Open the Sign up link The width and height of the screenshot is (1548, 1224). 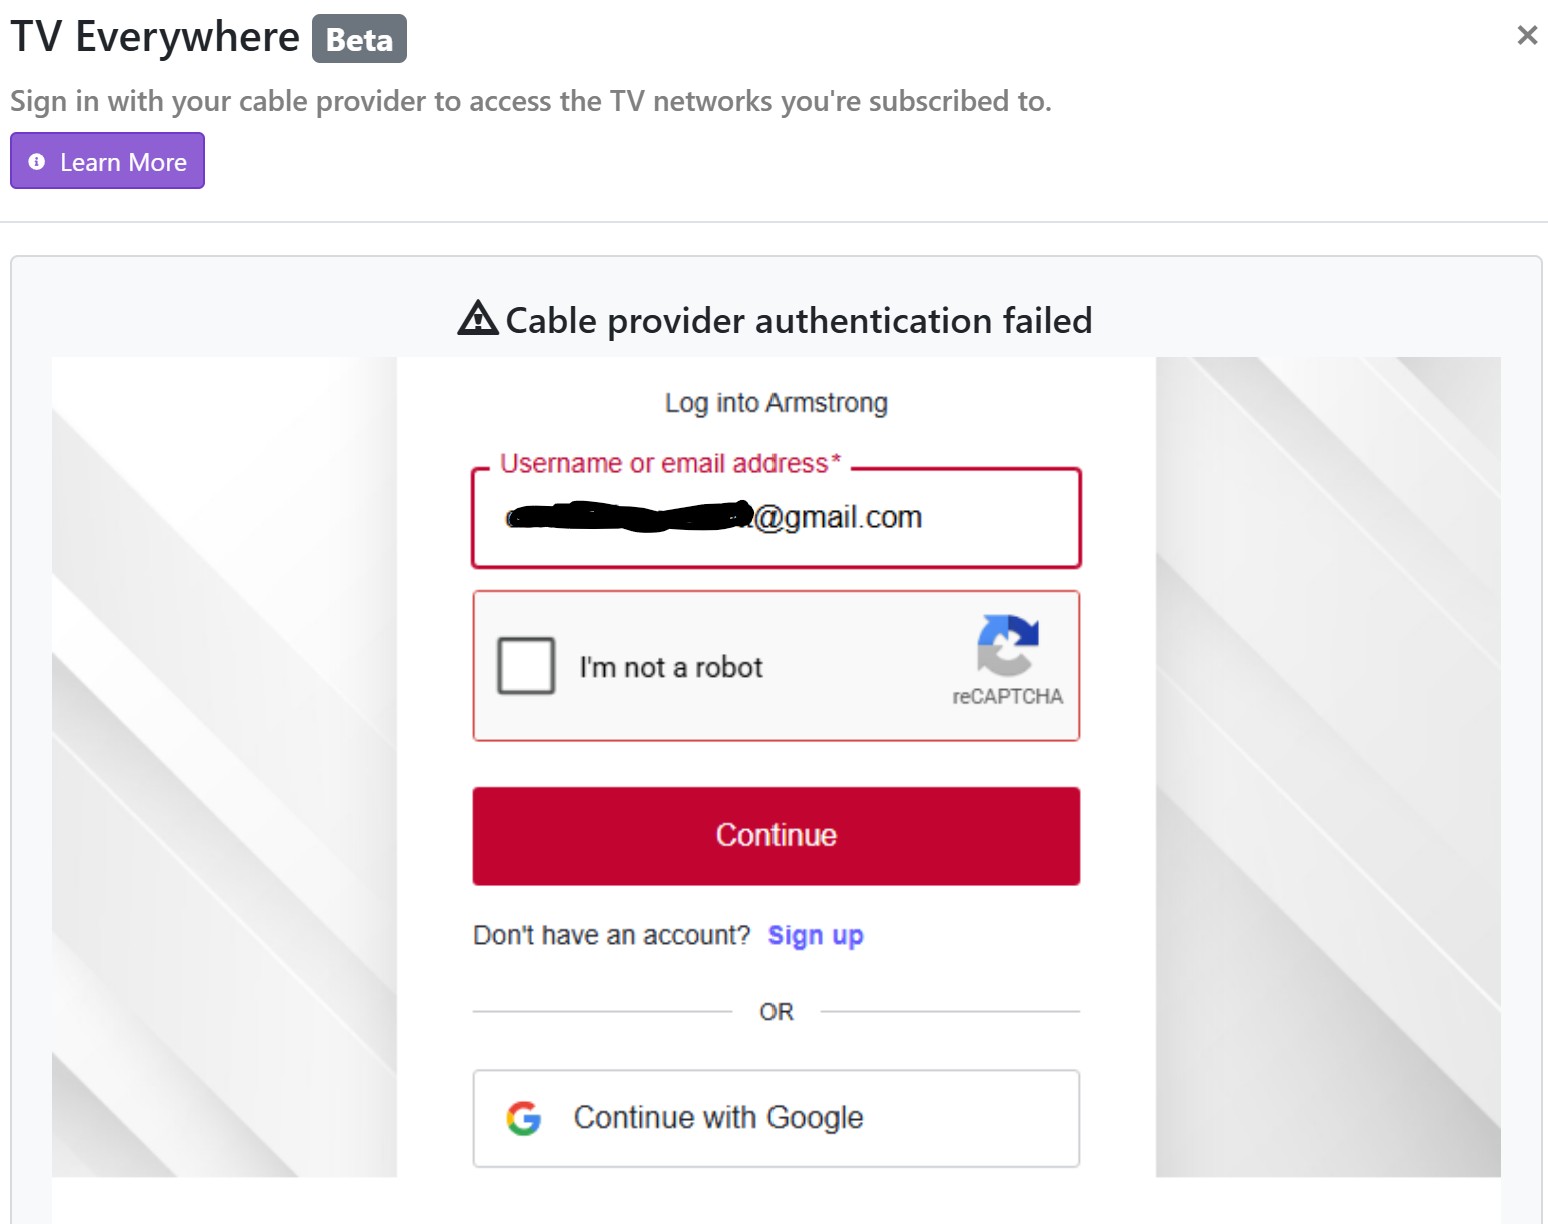pyautogui.click(x=815, y=935)
